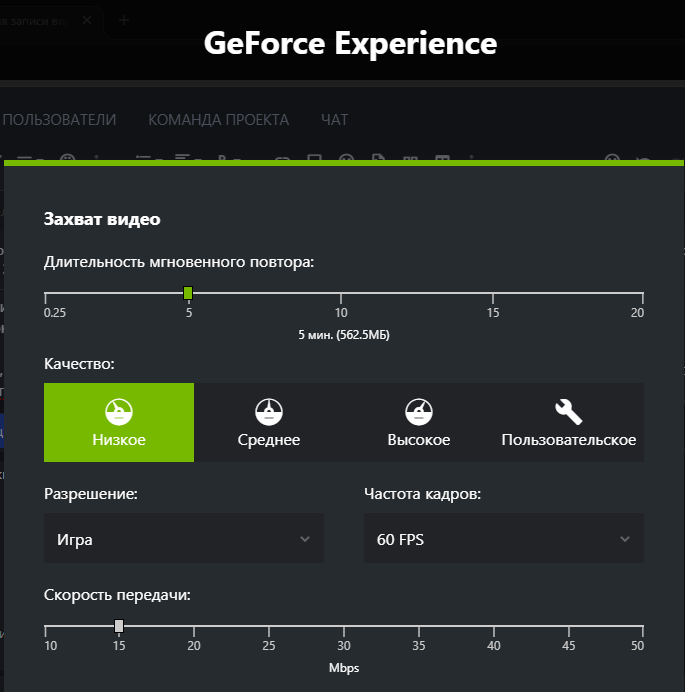Image resolution: width=685 pixels, height=692 pixels.
Task: Open the Частота кадров dropdown showing 60 FPS
Action: tap(503, 539)
